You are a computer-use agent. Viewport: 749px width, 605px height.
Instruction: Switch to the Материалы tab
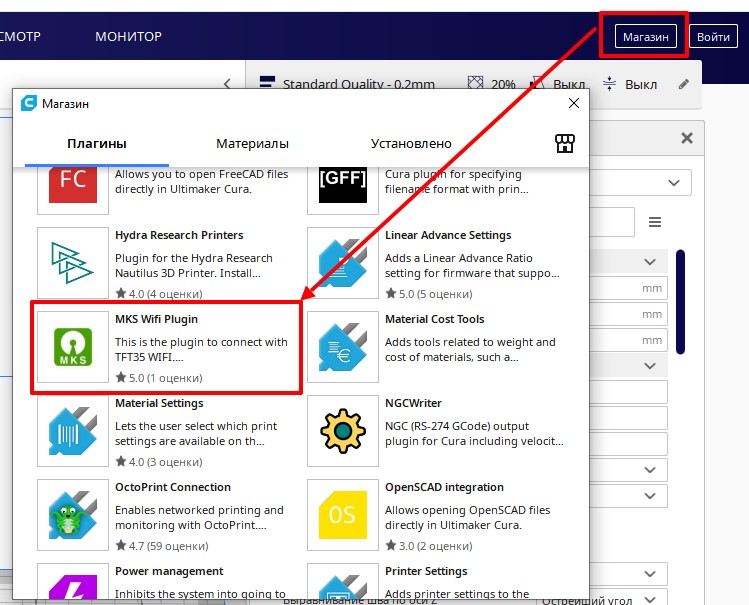[x=252, y=144]
